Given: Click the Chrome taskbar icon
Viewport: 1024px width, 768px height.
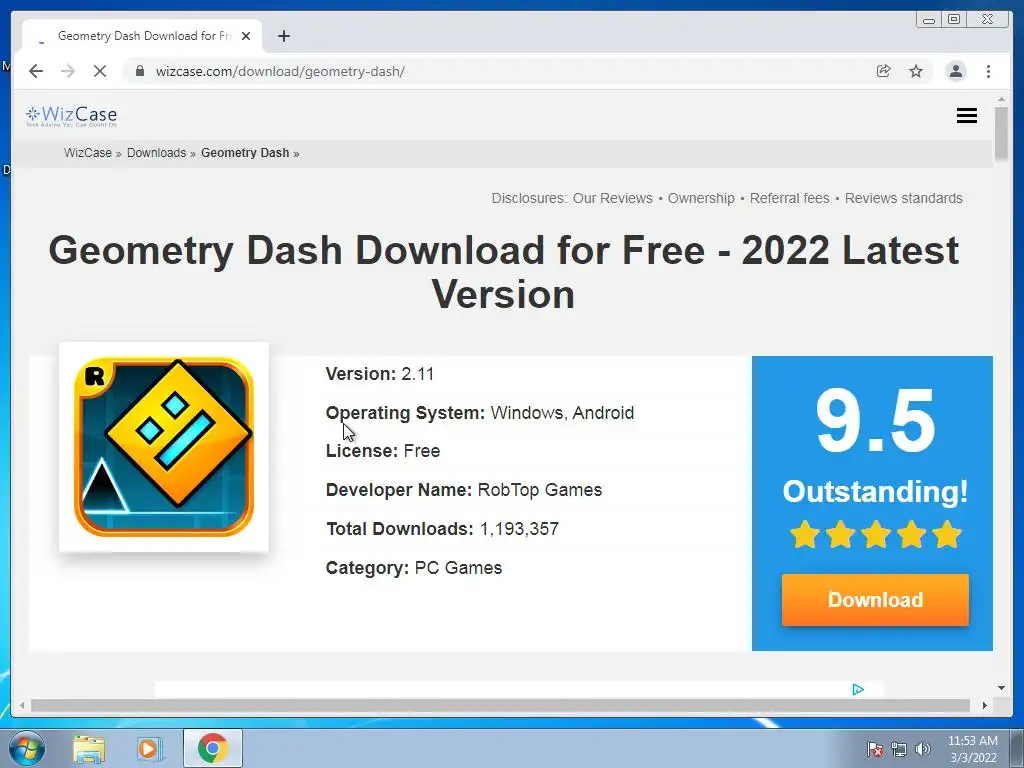Looking at the screenshot, I should pyautogui.click(x=213, y=748).
